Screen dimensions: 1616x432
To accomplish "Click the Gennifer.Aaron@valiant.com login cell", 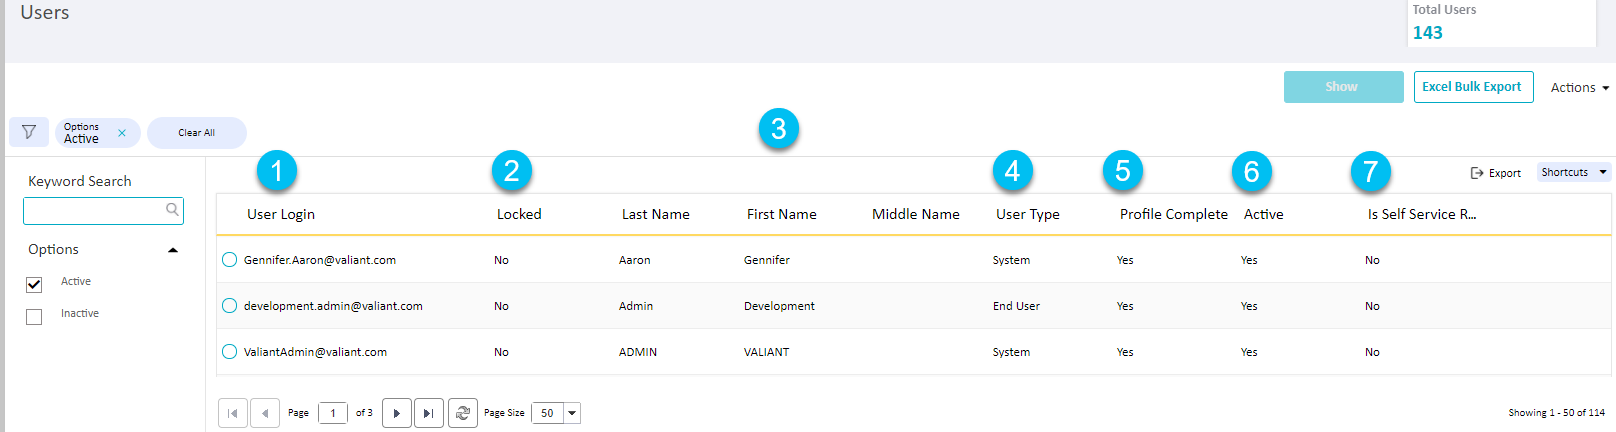I will coord(320,260).
